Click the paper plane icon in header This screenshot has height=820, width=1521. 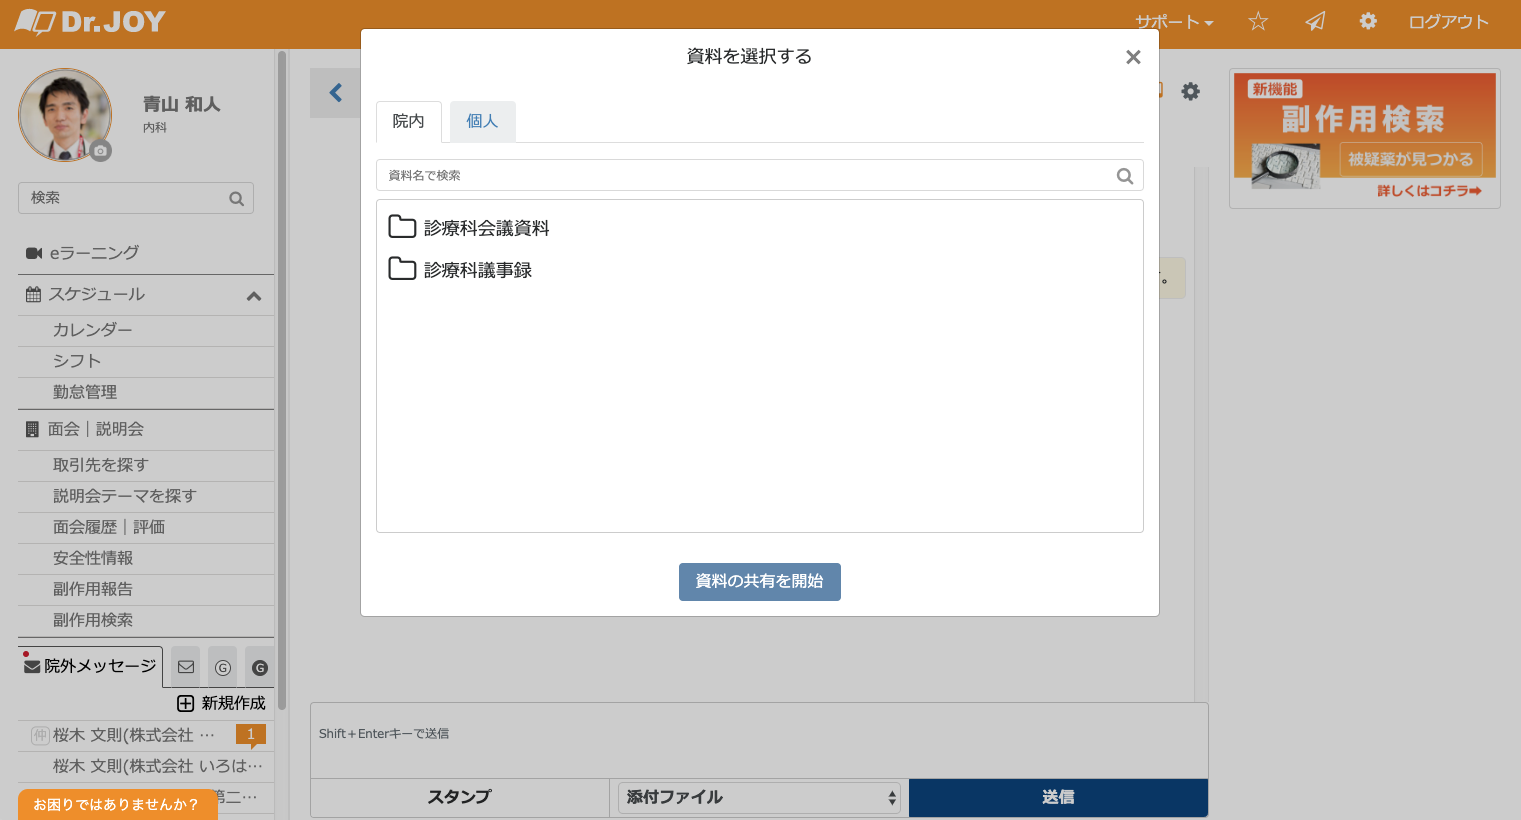[1315, 22]
